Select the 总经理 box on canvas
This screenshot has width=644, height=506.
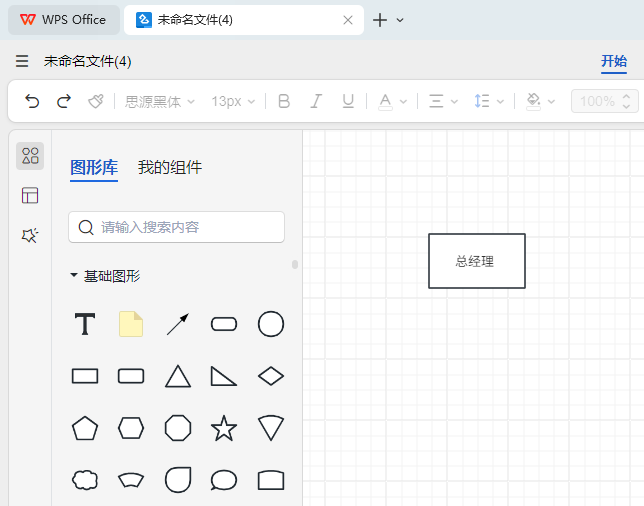[477, 261]
